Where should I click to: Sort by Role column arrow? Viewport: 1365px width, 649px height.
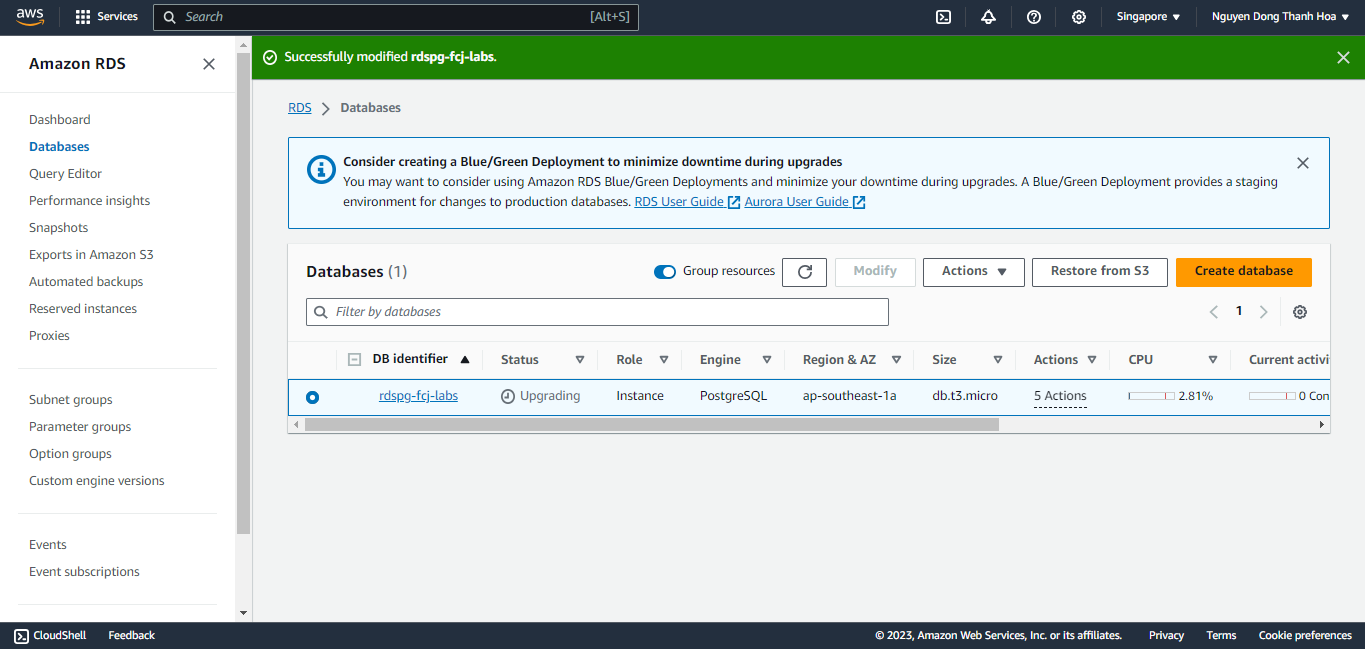[x=664, y=360]
